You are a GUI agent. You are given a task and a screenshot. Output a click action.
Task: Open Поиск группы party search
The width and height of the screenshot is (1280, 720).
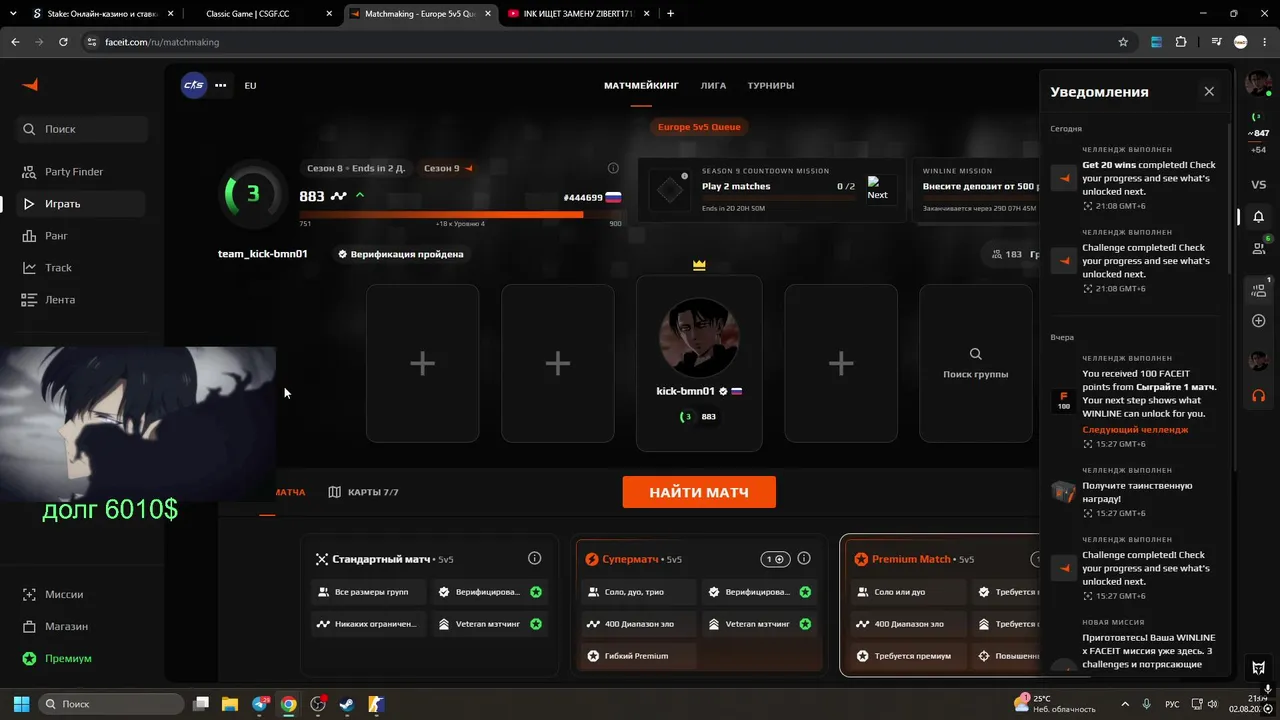point(975,363)
